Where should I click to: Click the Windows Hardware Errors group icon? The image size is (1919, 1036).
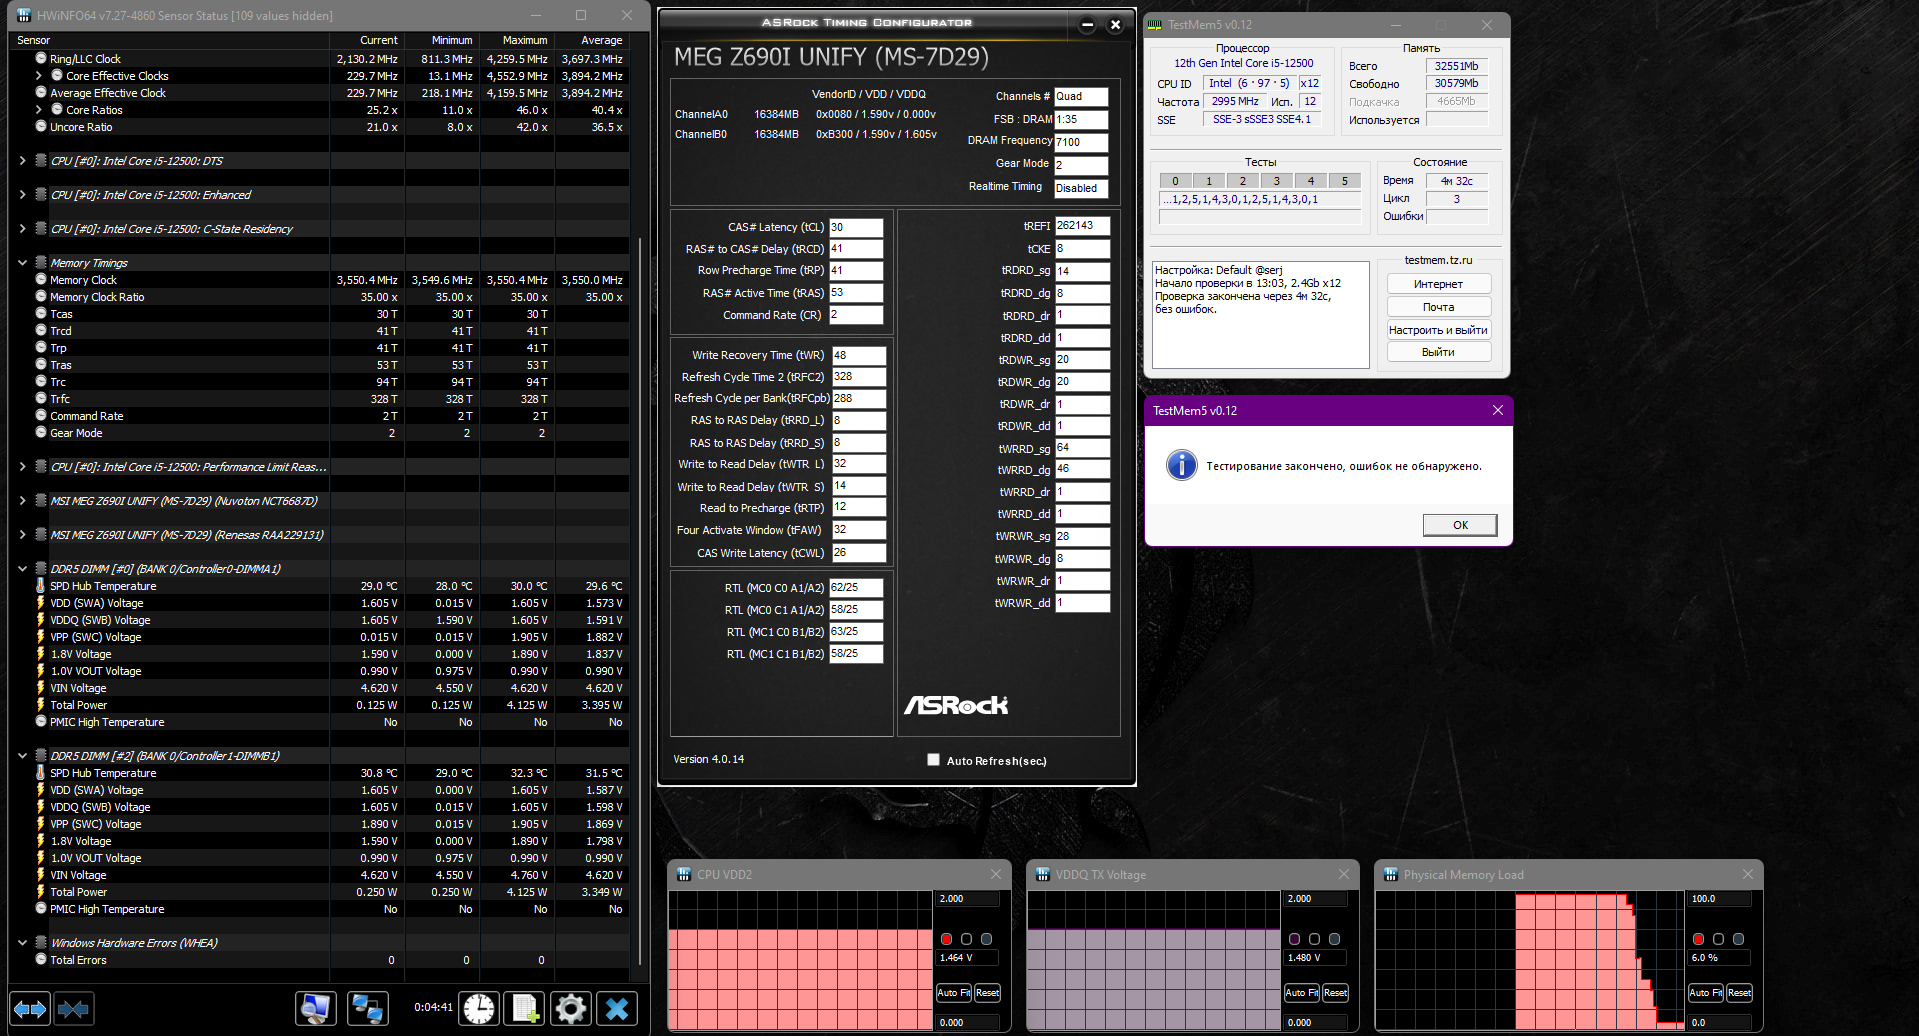coord(41,942)
